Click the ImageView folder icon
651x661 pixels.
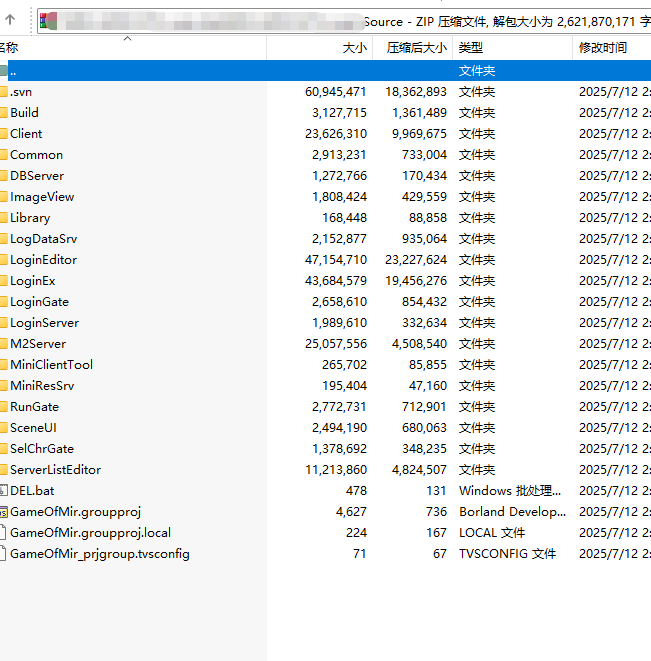point(4,197)
